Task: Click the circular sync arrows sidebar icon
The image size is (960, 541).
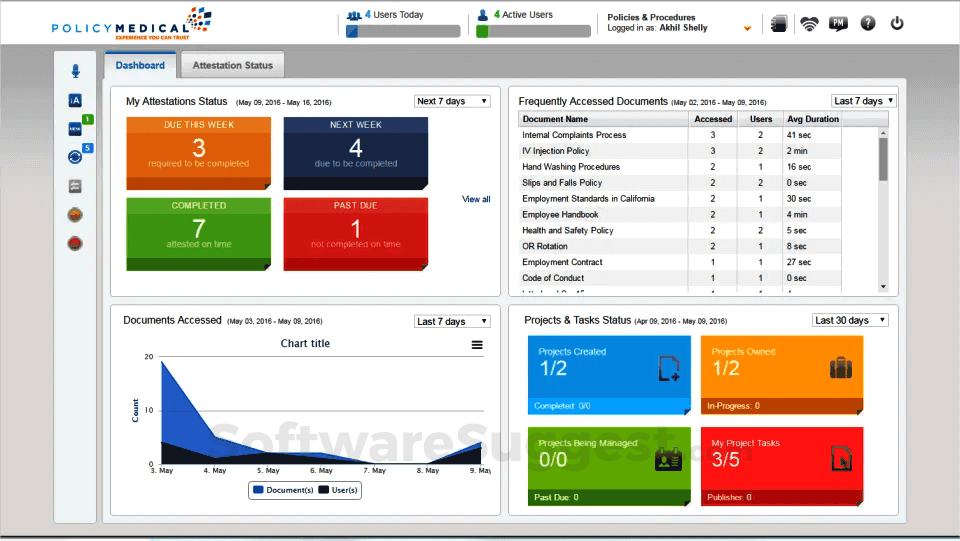Action: (75, 157)
